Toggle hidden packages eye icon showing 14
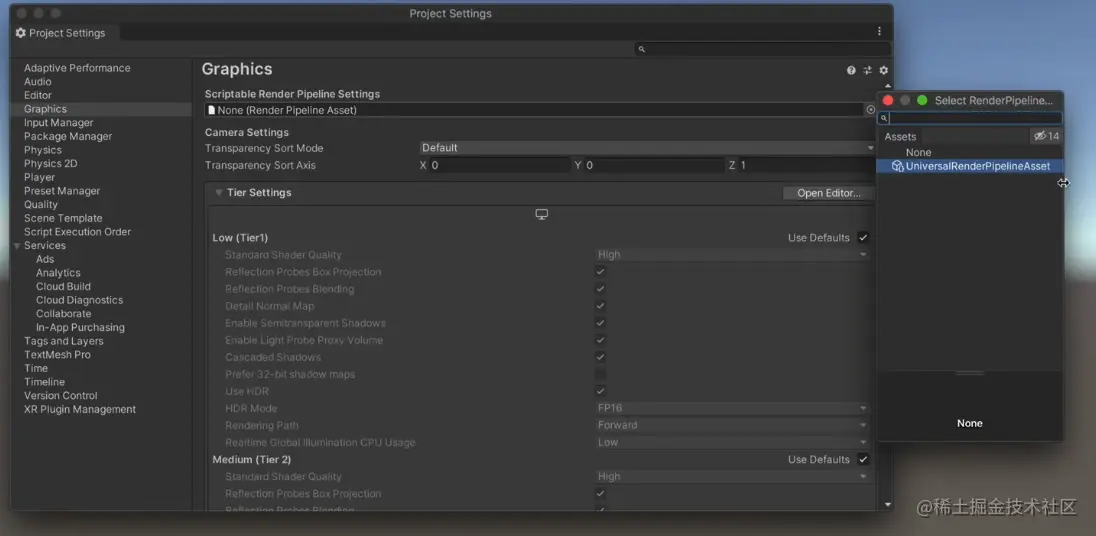The width and height of the screenshot is (1096, 536). pos(1046,136)
